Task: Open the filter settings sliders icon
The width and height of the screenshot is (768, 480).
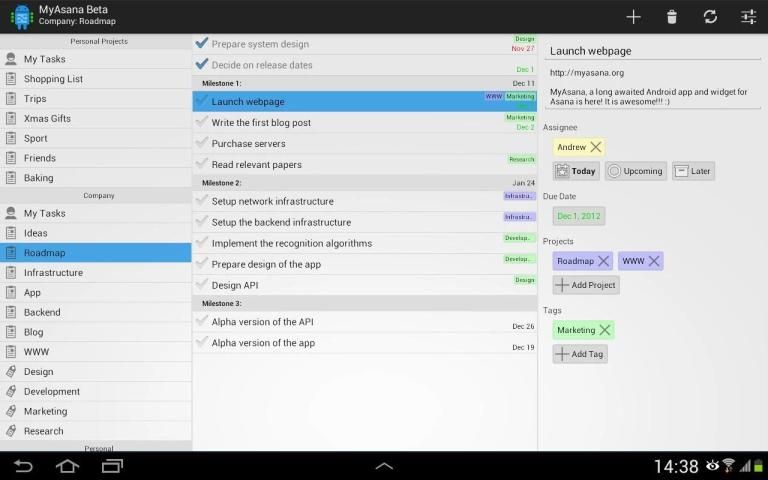Action: (748, 16)
